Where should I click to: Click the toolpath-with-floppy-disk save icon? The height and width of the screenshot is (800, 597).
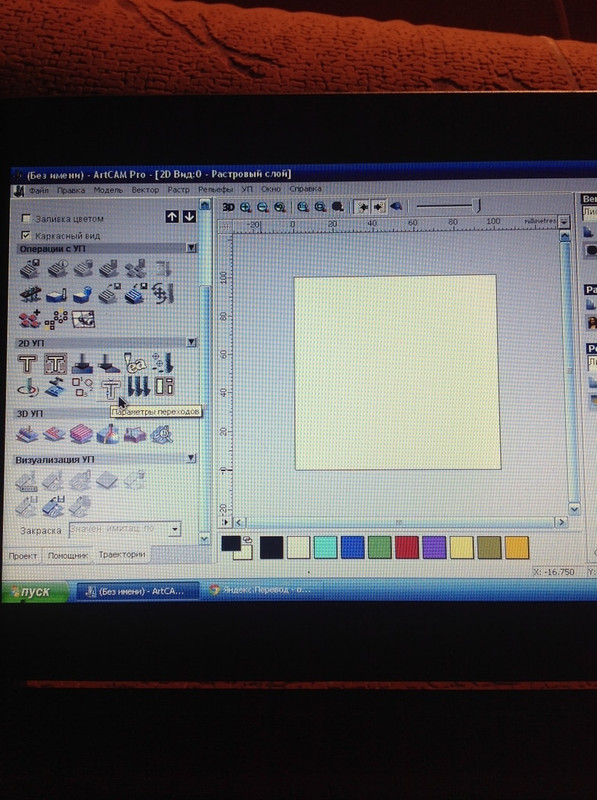tap(30, 268)
